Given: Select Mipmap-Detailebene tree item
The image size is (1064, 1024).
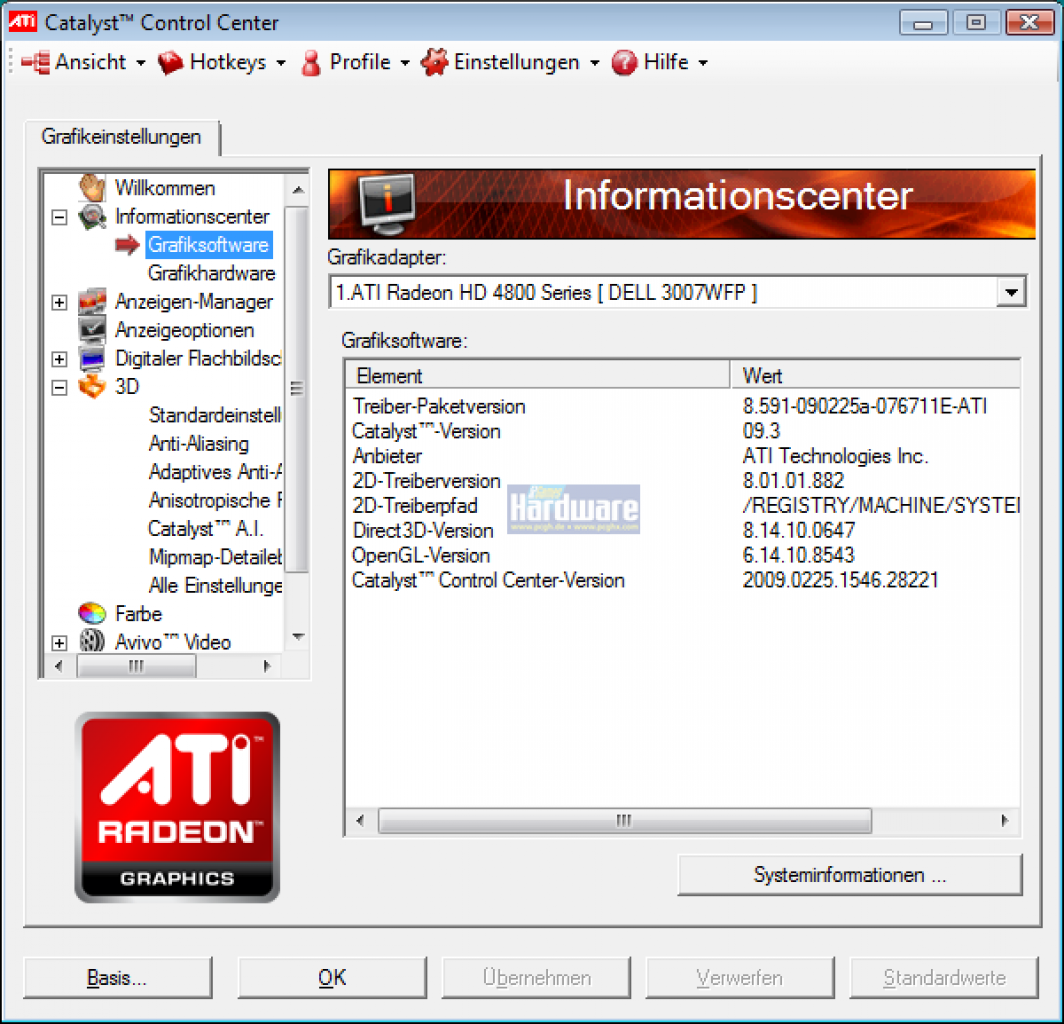Looking at the screenshot, I should (214, 557).
